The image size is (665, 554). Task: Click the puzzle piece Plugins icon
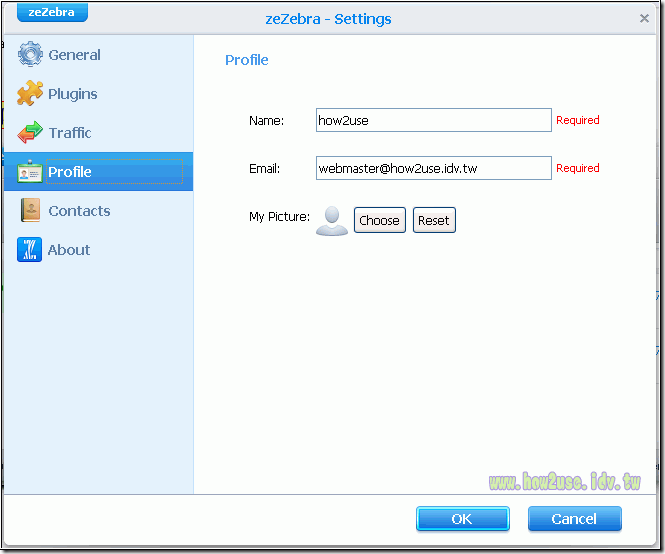click(x=30, y=94)
